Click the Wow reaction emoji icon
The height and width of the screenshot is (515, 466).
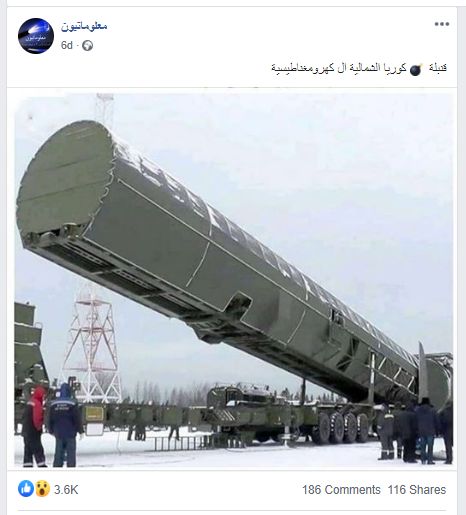[x=42, y=489]
